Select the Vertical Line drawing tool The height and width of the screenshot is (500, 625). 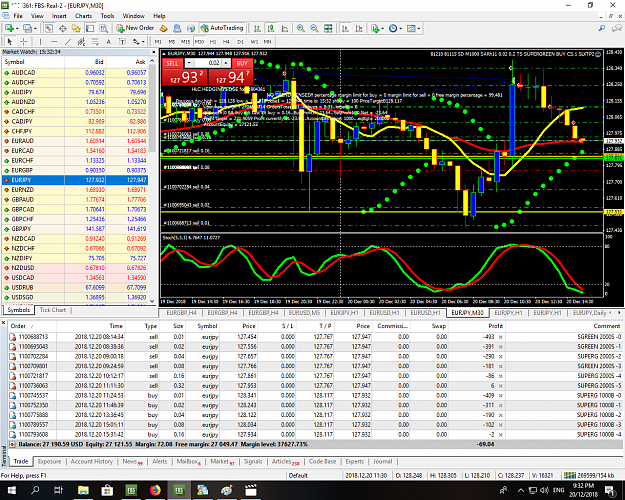(40, 41)
